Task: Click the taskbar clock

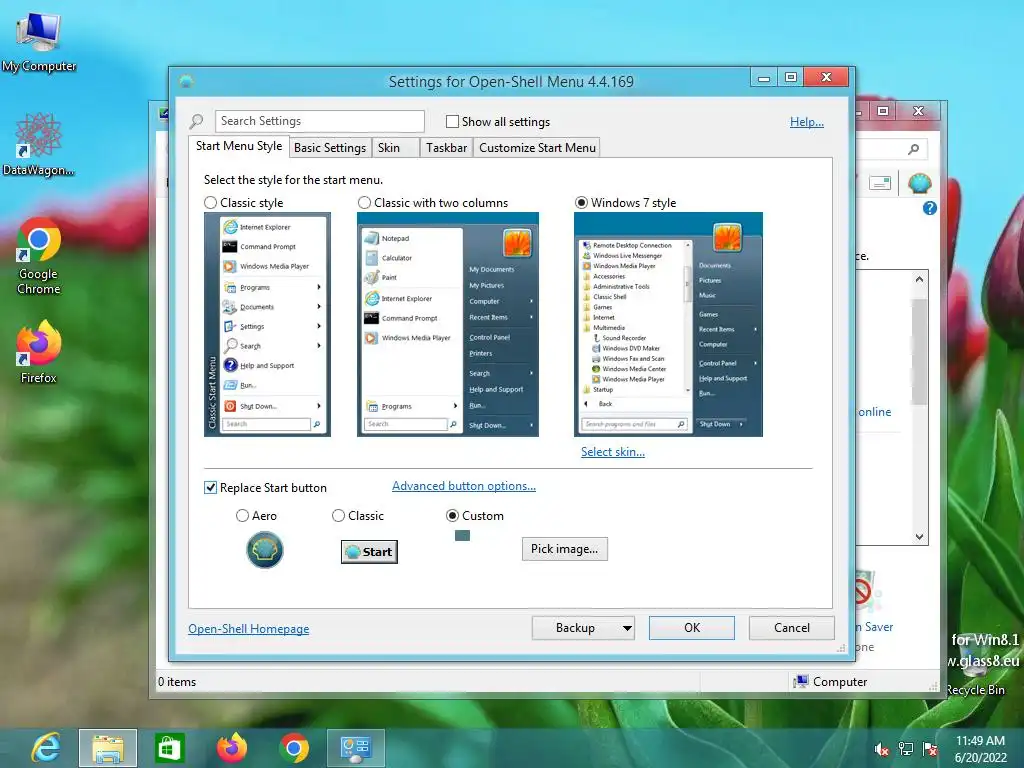Action: tap(980, 749)
